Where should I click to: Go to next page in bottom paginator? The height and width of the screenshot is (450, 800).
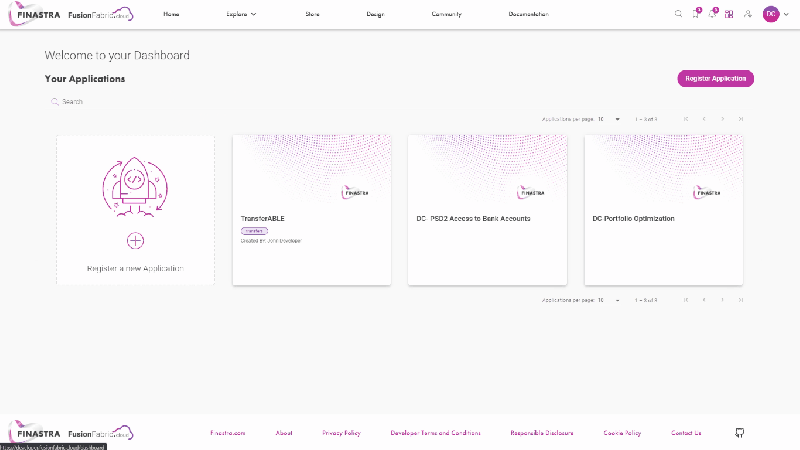pos(722,300)
